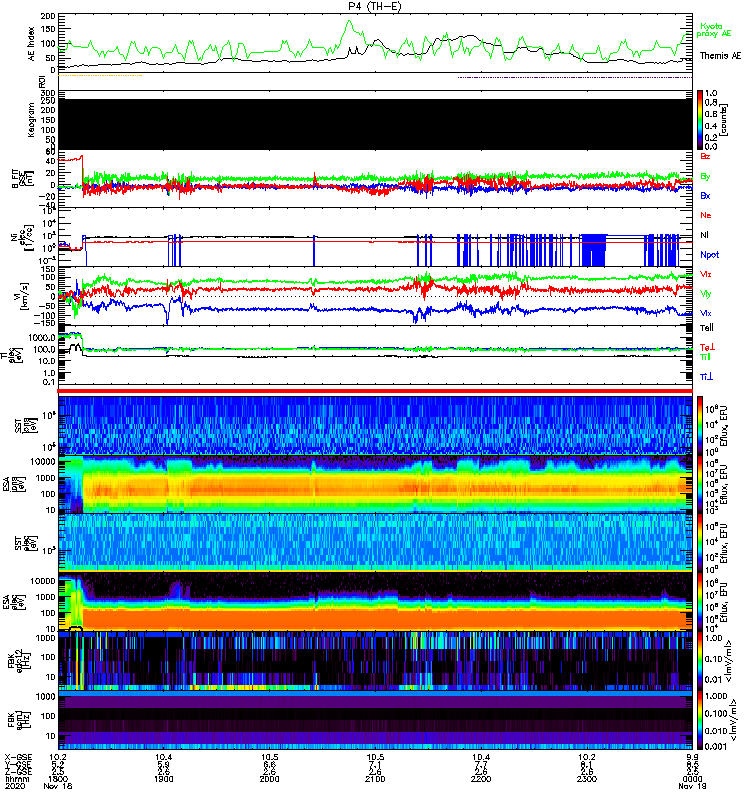Click the ESA ion Eflux color bar
The image size is (750, 800).
700,484
